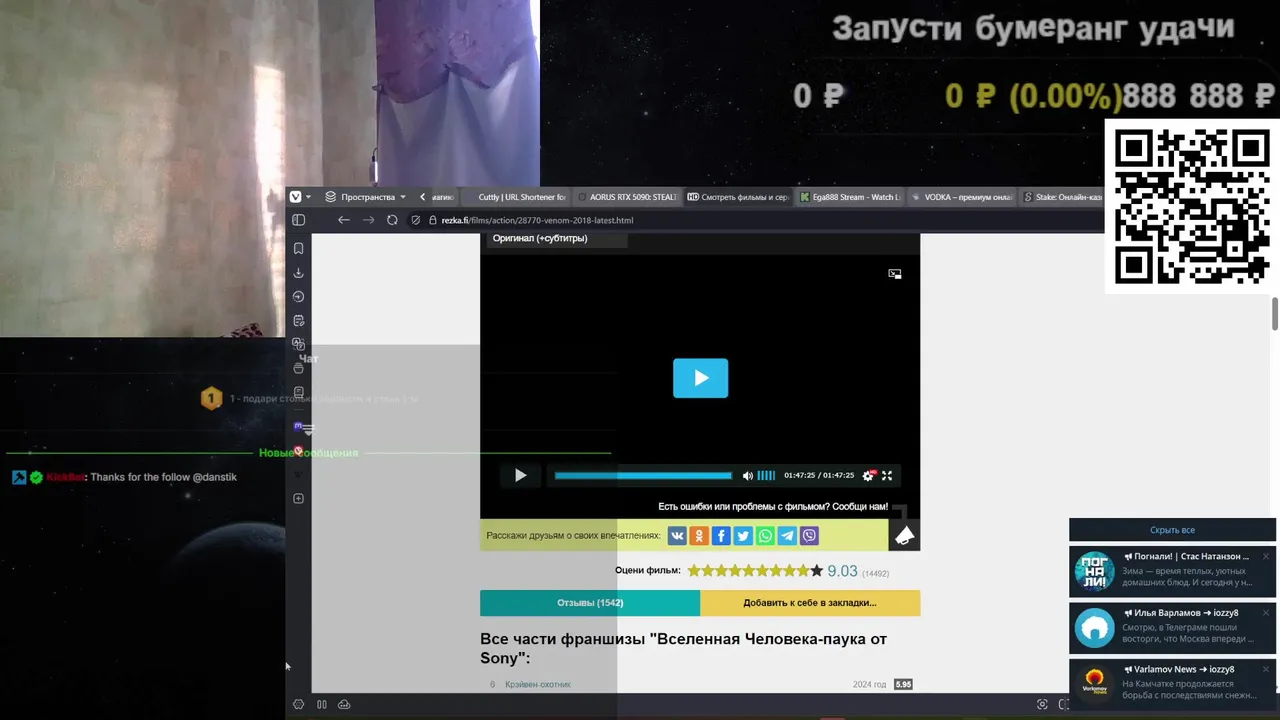Open the Notes panel icon
The image size is (1280, 720).
298,321
